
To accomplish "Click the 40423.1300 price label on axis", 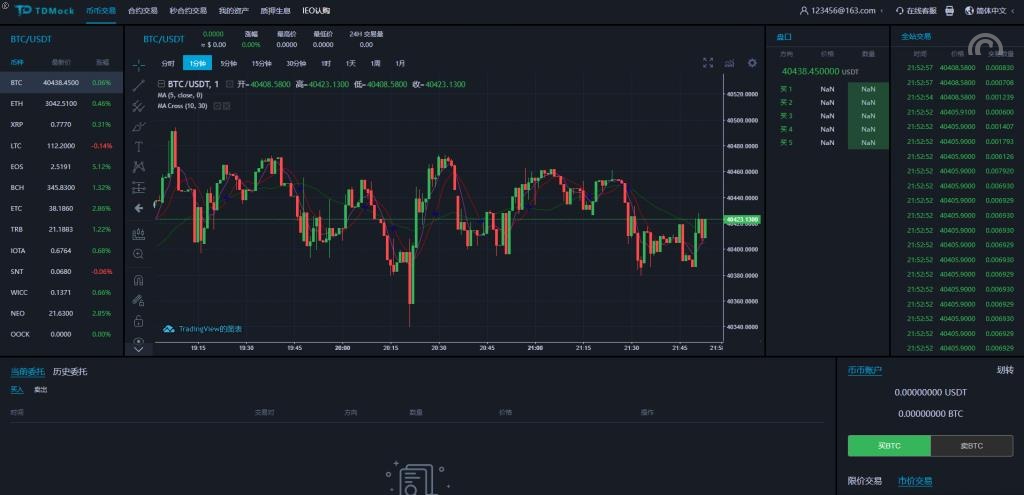I will [742, 219].
